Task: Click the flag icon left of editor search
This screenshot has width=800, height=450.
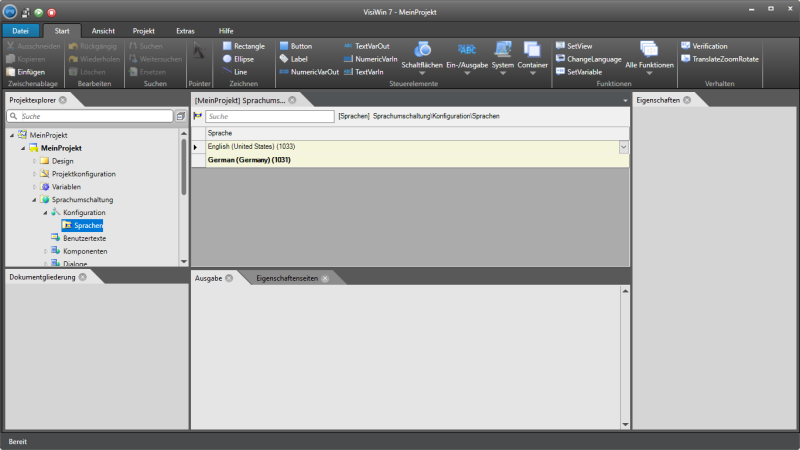Action: coord(197,116)
